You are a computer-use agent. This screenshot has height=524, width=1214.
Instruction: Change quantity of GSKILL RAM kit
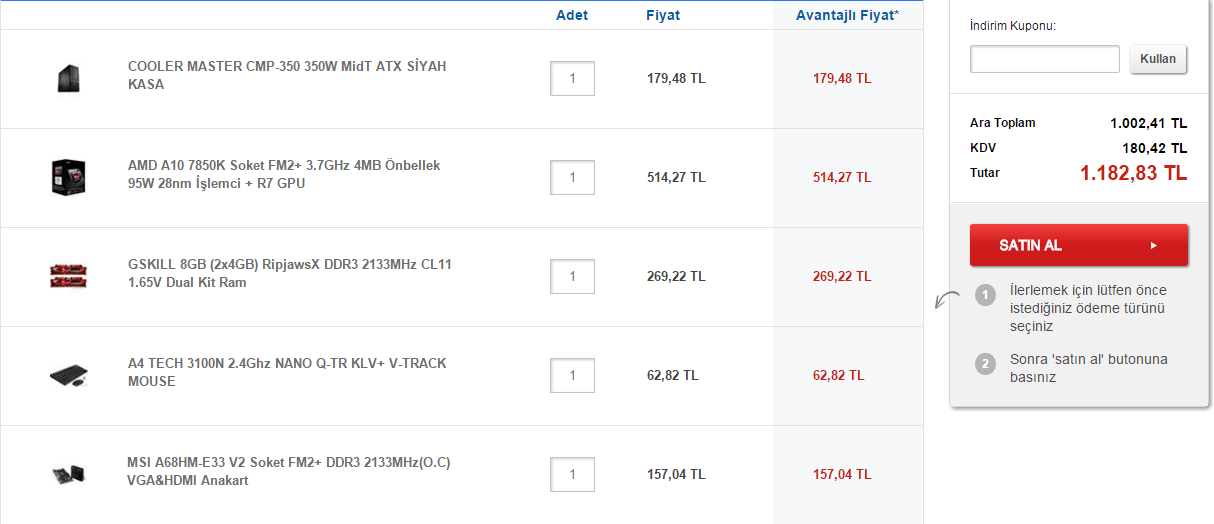pyautogui.click(x=572, y=276)
